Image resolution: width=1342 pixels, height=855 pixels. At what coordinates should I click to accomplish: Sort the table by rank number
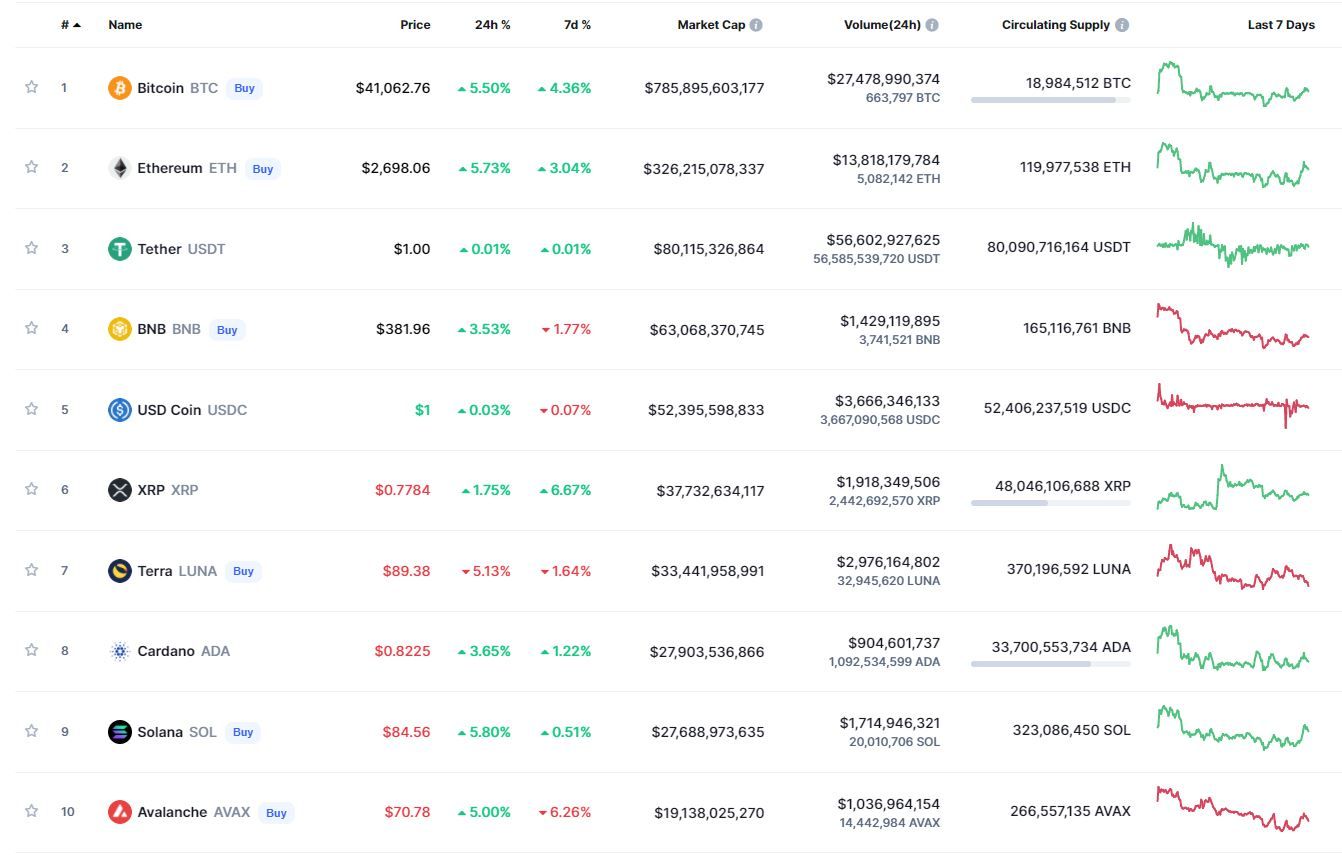pos(70,25)
